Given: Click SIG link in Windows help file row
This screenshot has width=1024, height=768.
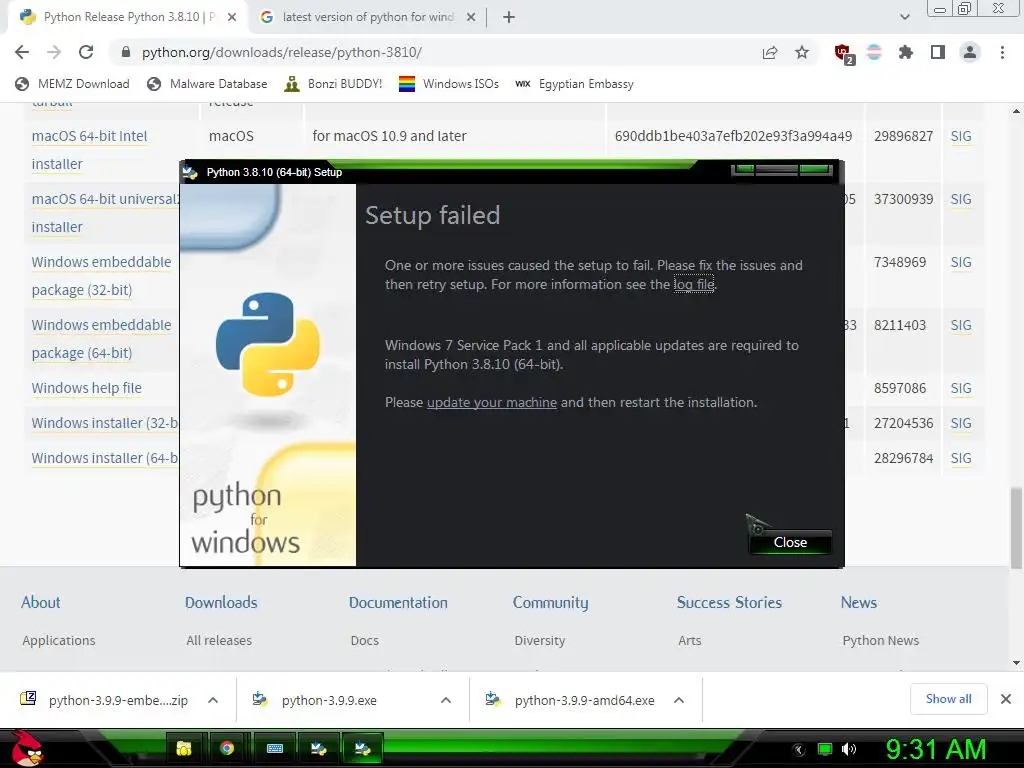Looking at the screenshot, I should 961,388.
